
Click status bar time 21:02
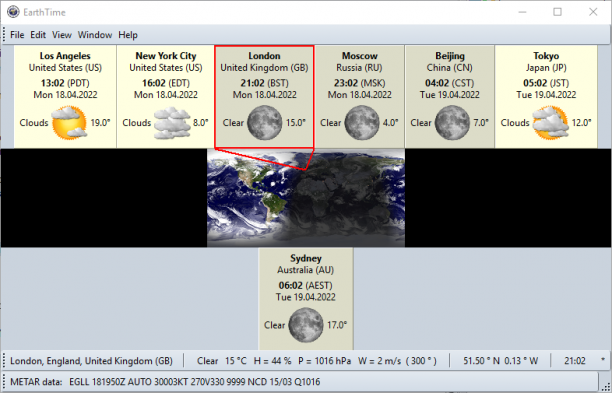(575, 361)
